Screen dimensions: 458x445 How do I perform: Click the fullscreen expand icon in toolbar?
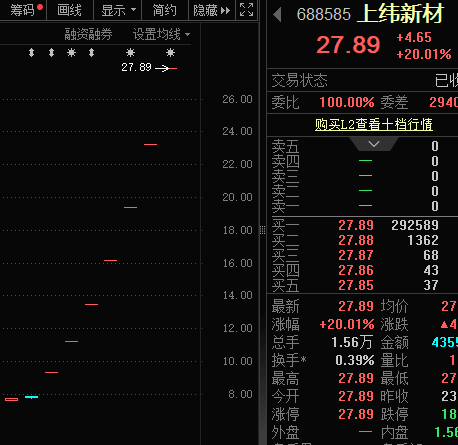pos(246,10)
